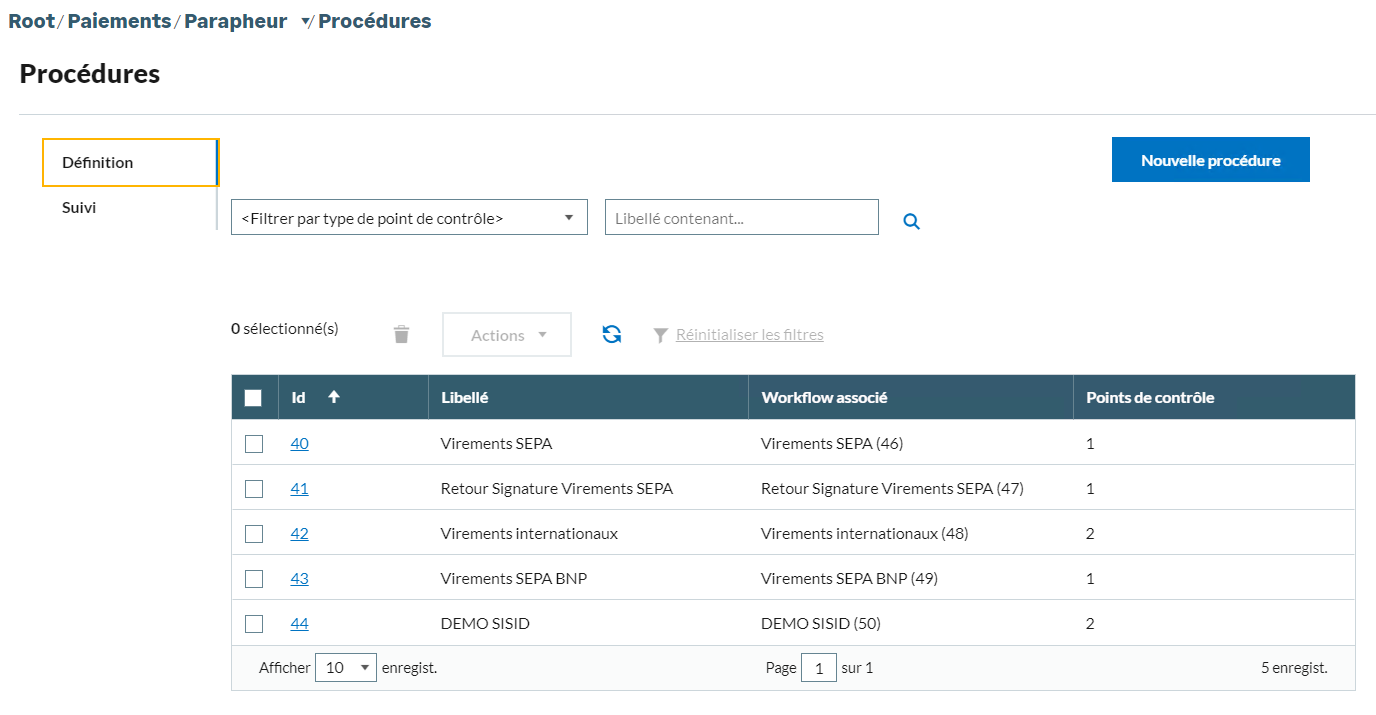Click the Id column sort arrow
Viewport: 1376px width, 715px height.
click(334, 397)
